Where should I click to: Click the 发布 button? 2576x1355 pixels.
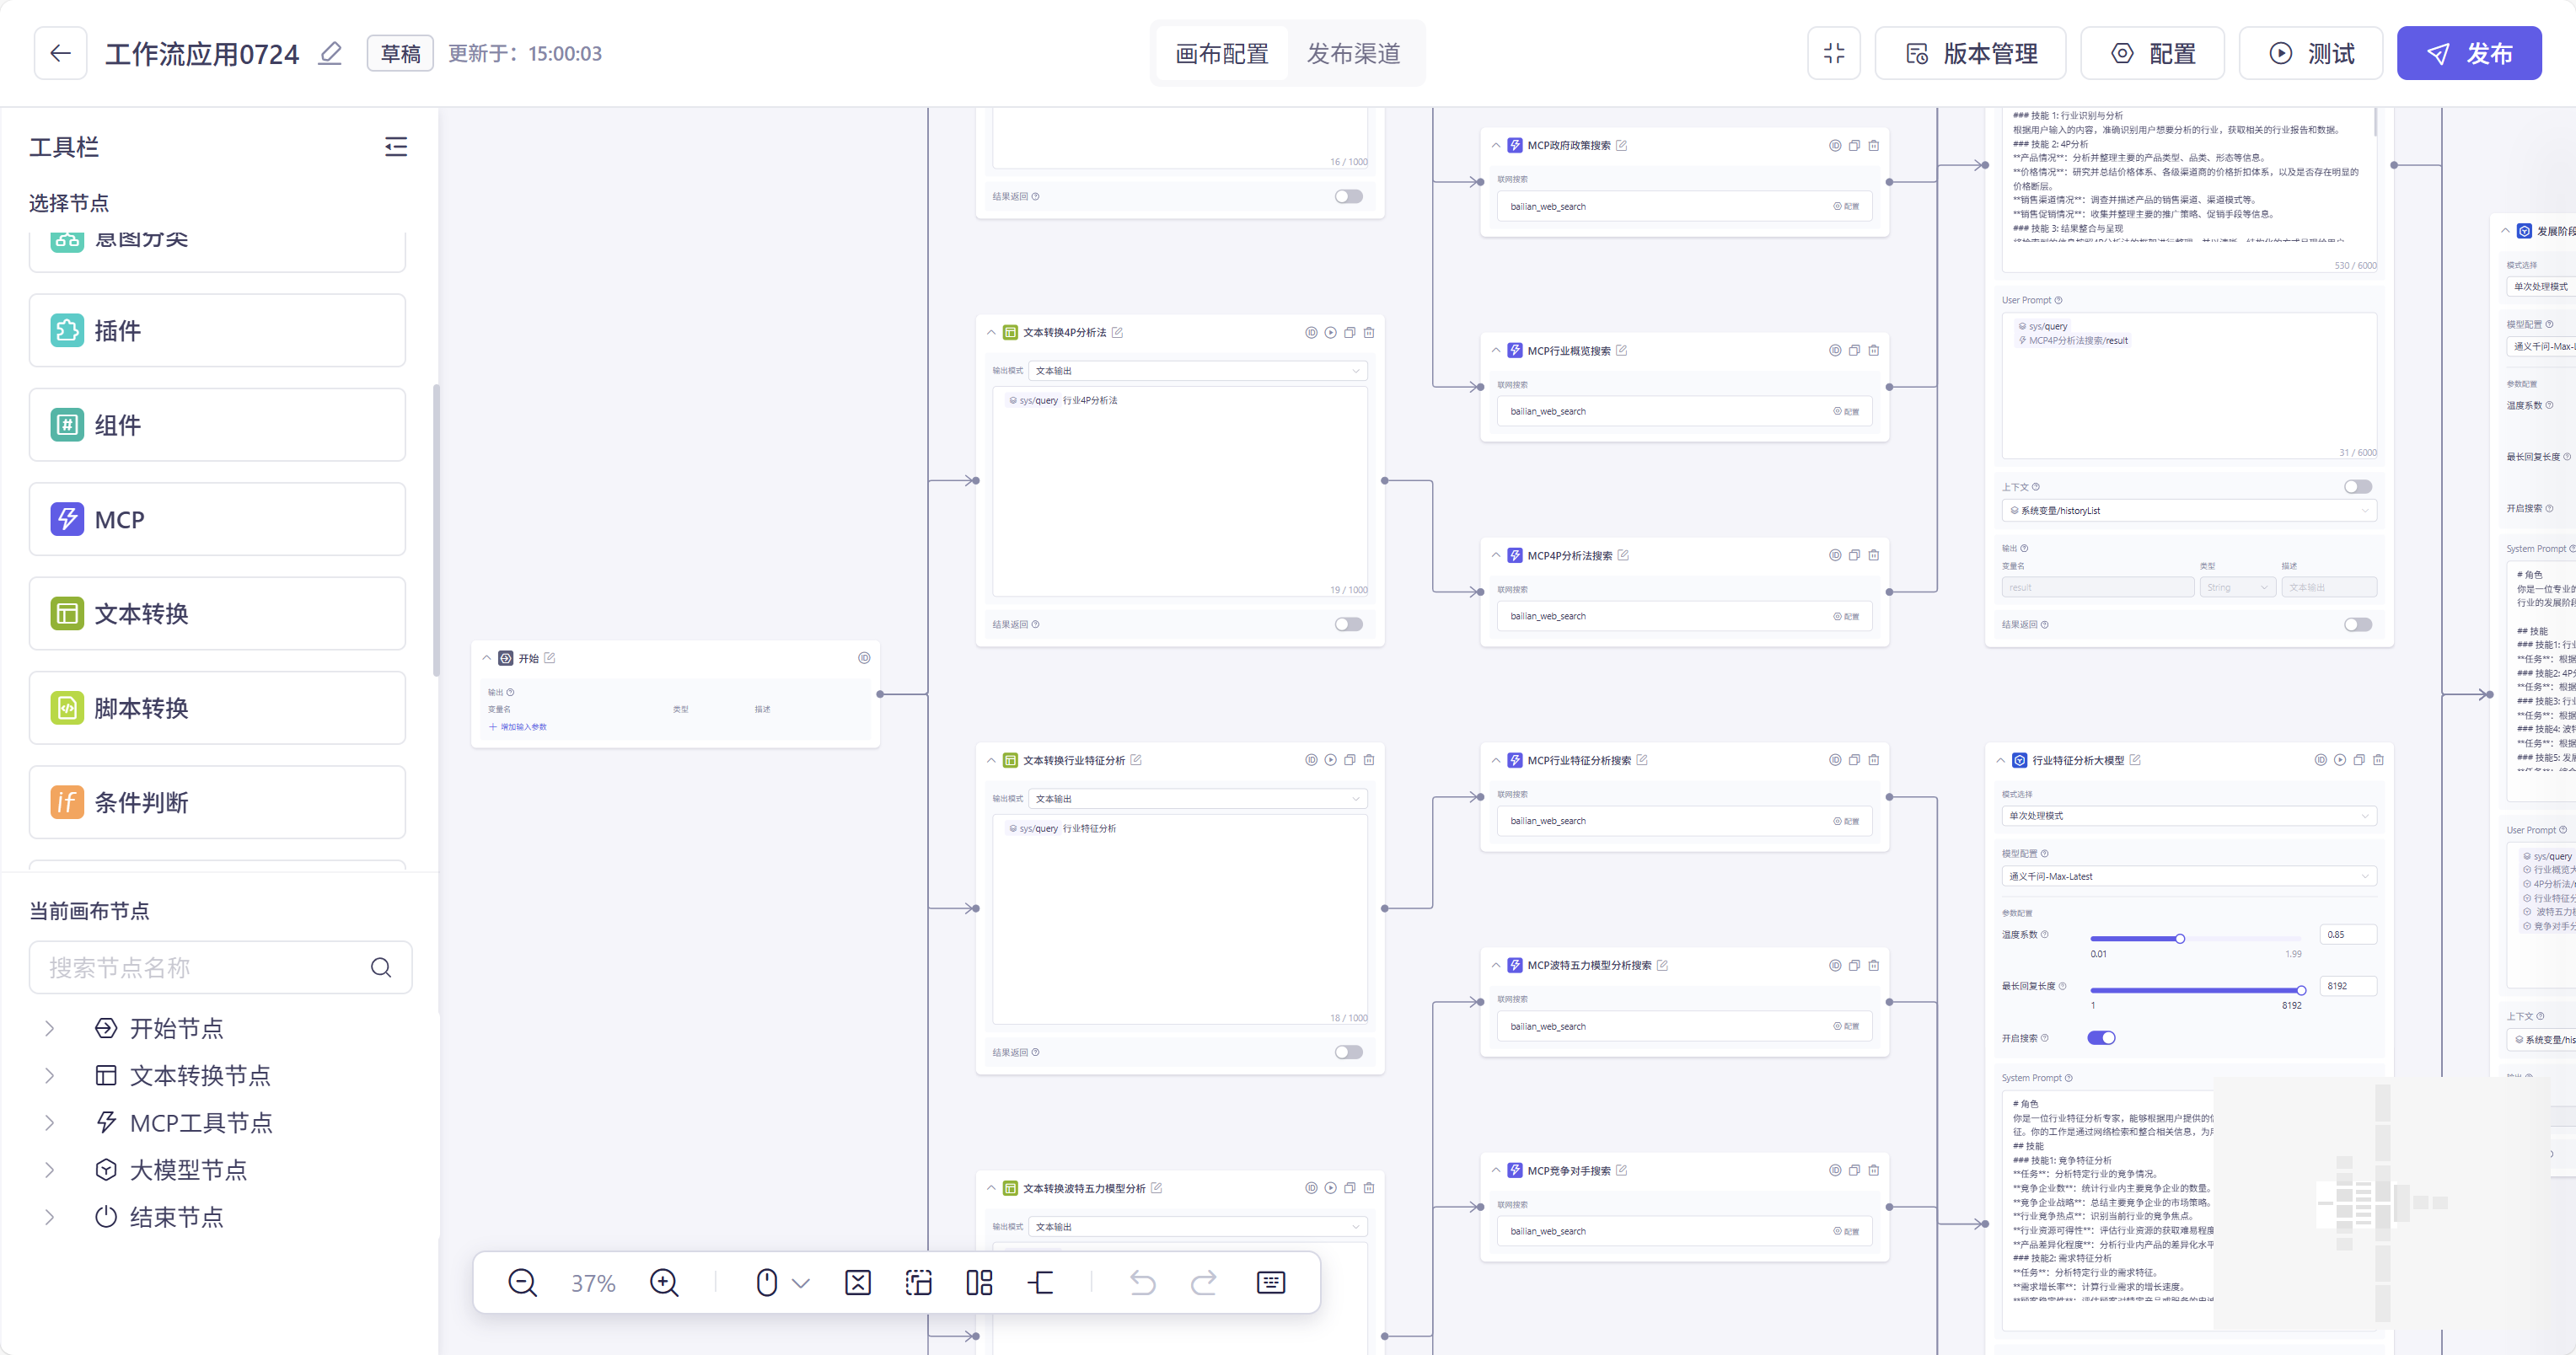pos(2468,53)
